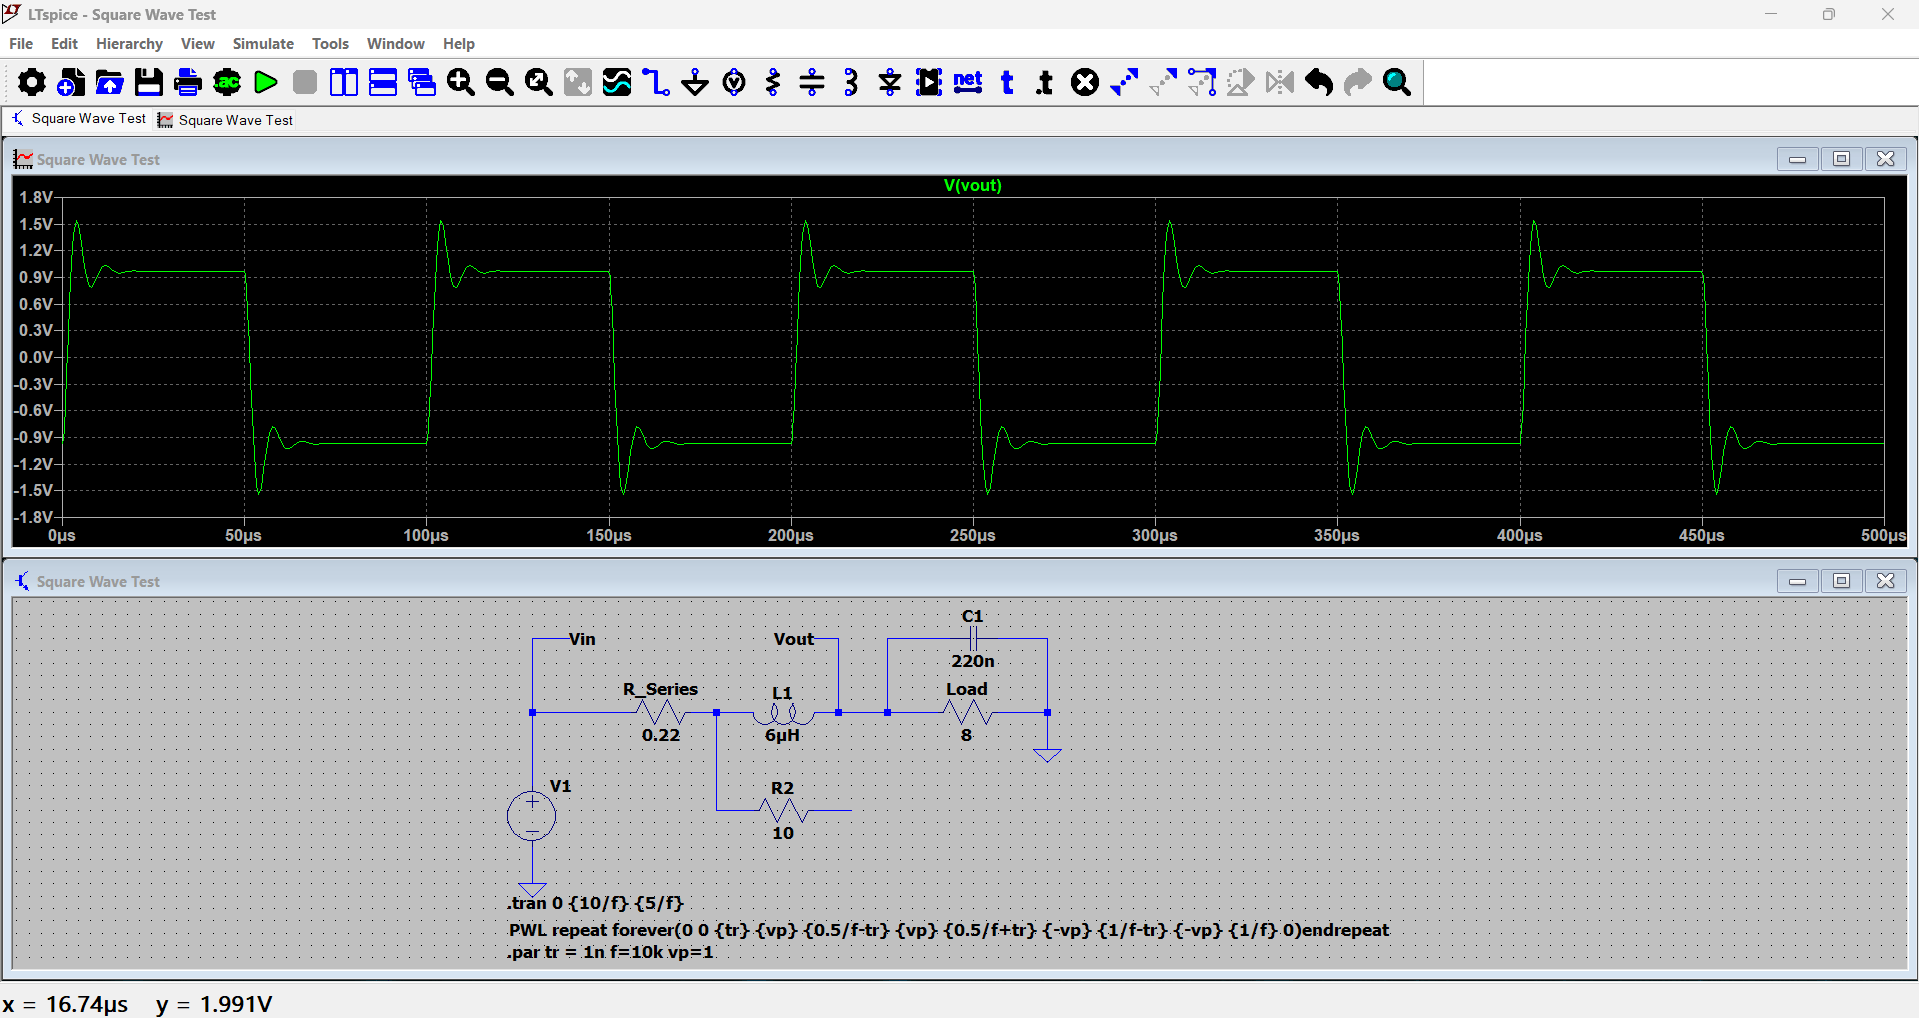The image size is (1919, 1018).
Task: Select the place voltage source tool
Action: click(x=734, y=82)
